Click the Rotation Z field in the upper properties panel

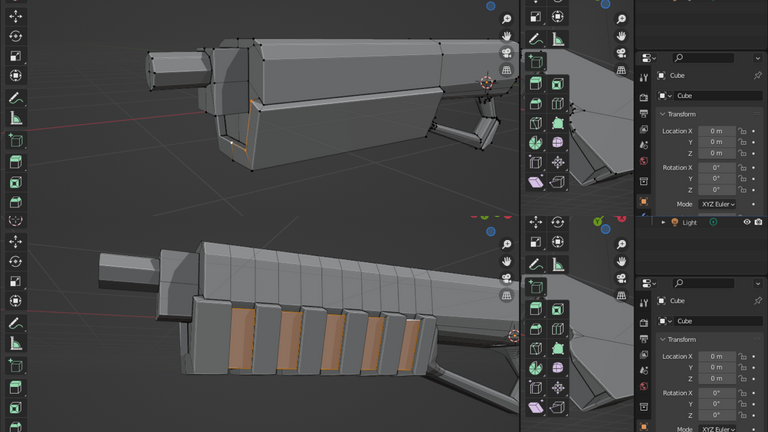pos(717,190)
